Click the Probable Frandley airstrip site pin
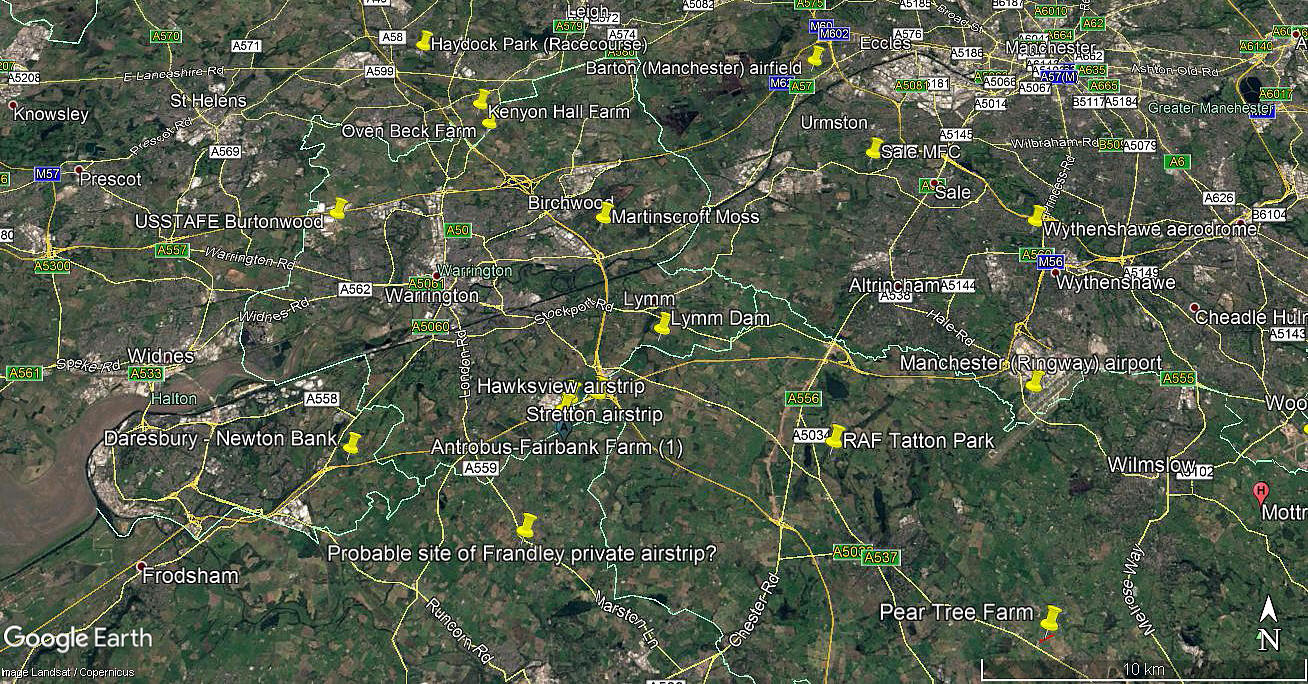1308x684 pixels. point(527,525)
